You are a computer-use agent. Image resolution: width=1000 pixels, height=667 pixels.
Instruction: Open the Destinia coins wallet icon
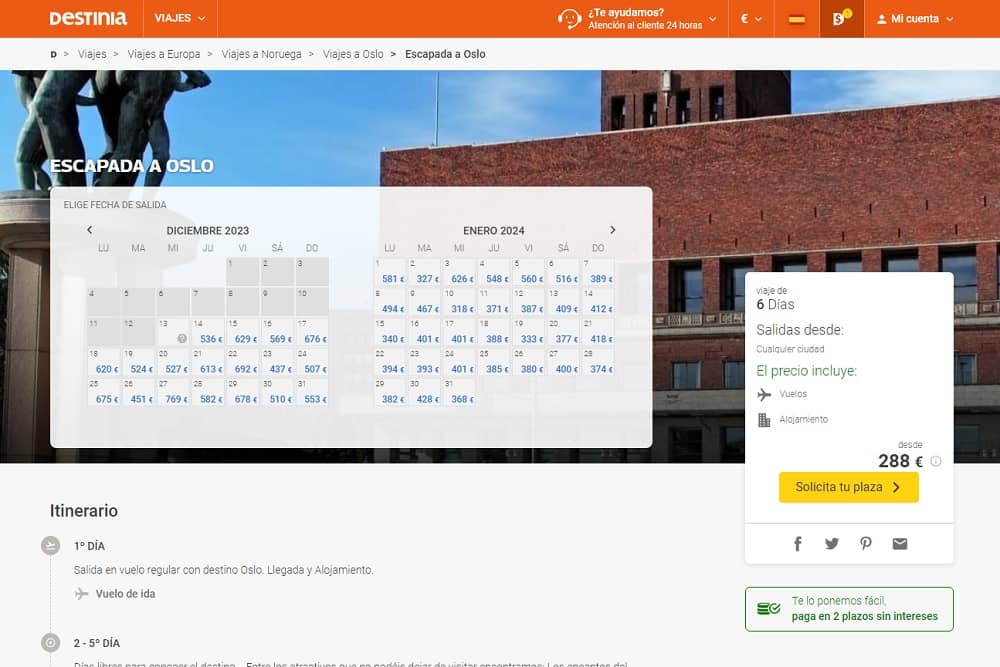click(842, 18)
